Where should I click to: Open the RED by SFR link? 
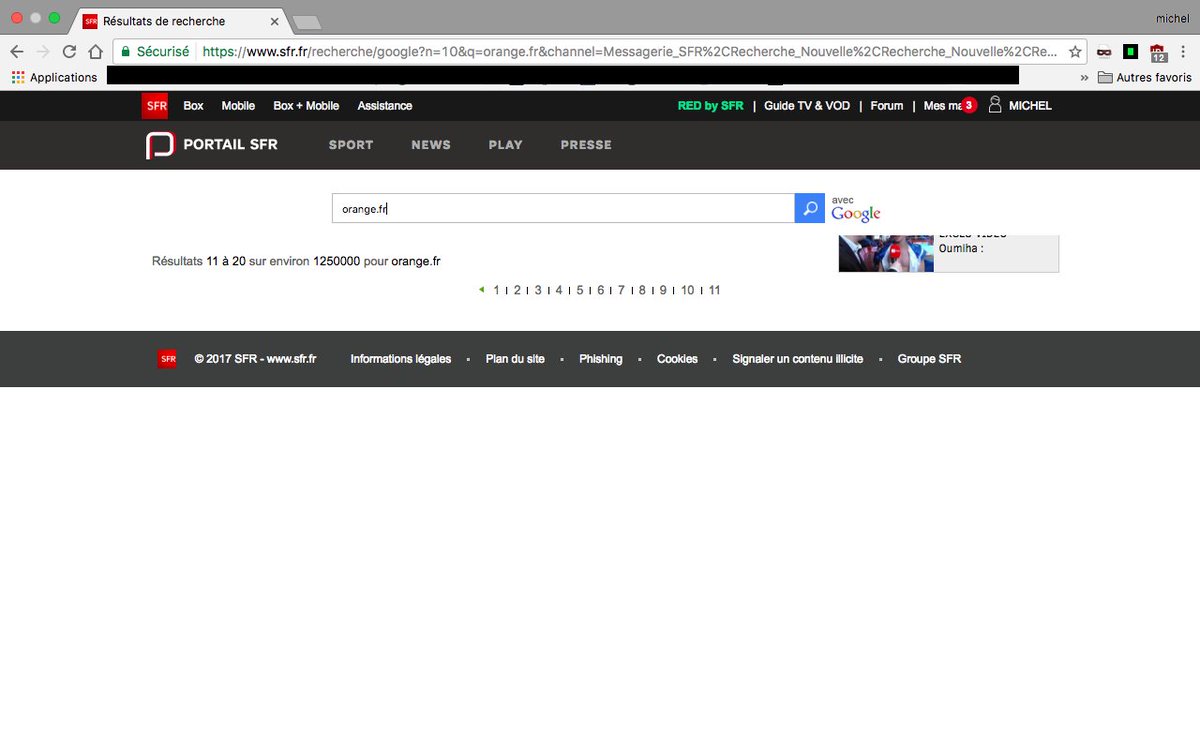pos(711,105)
